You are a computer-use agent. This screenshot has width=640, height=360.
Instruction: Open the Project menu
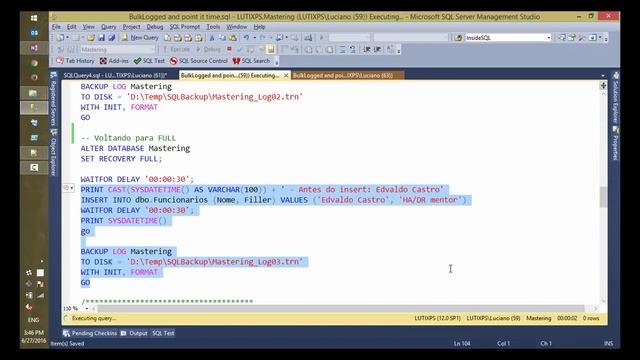[x=131, y=27]
